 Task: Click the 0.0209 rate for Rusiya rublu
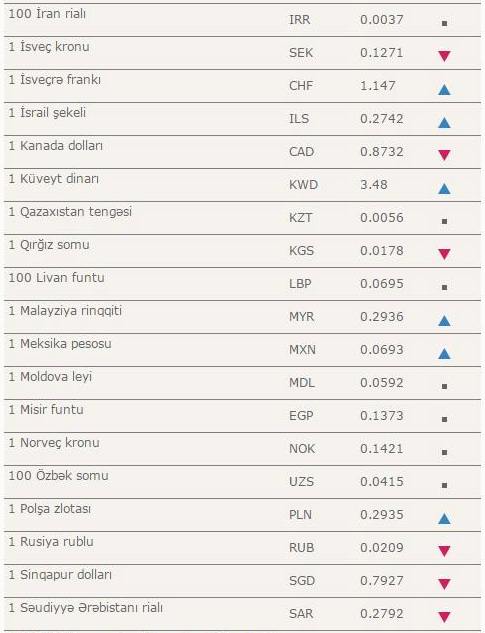click(x=382, y=547)
